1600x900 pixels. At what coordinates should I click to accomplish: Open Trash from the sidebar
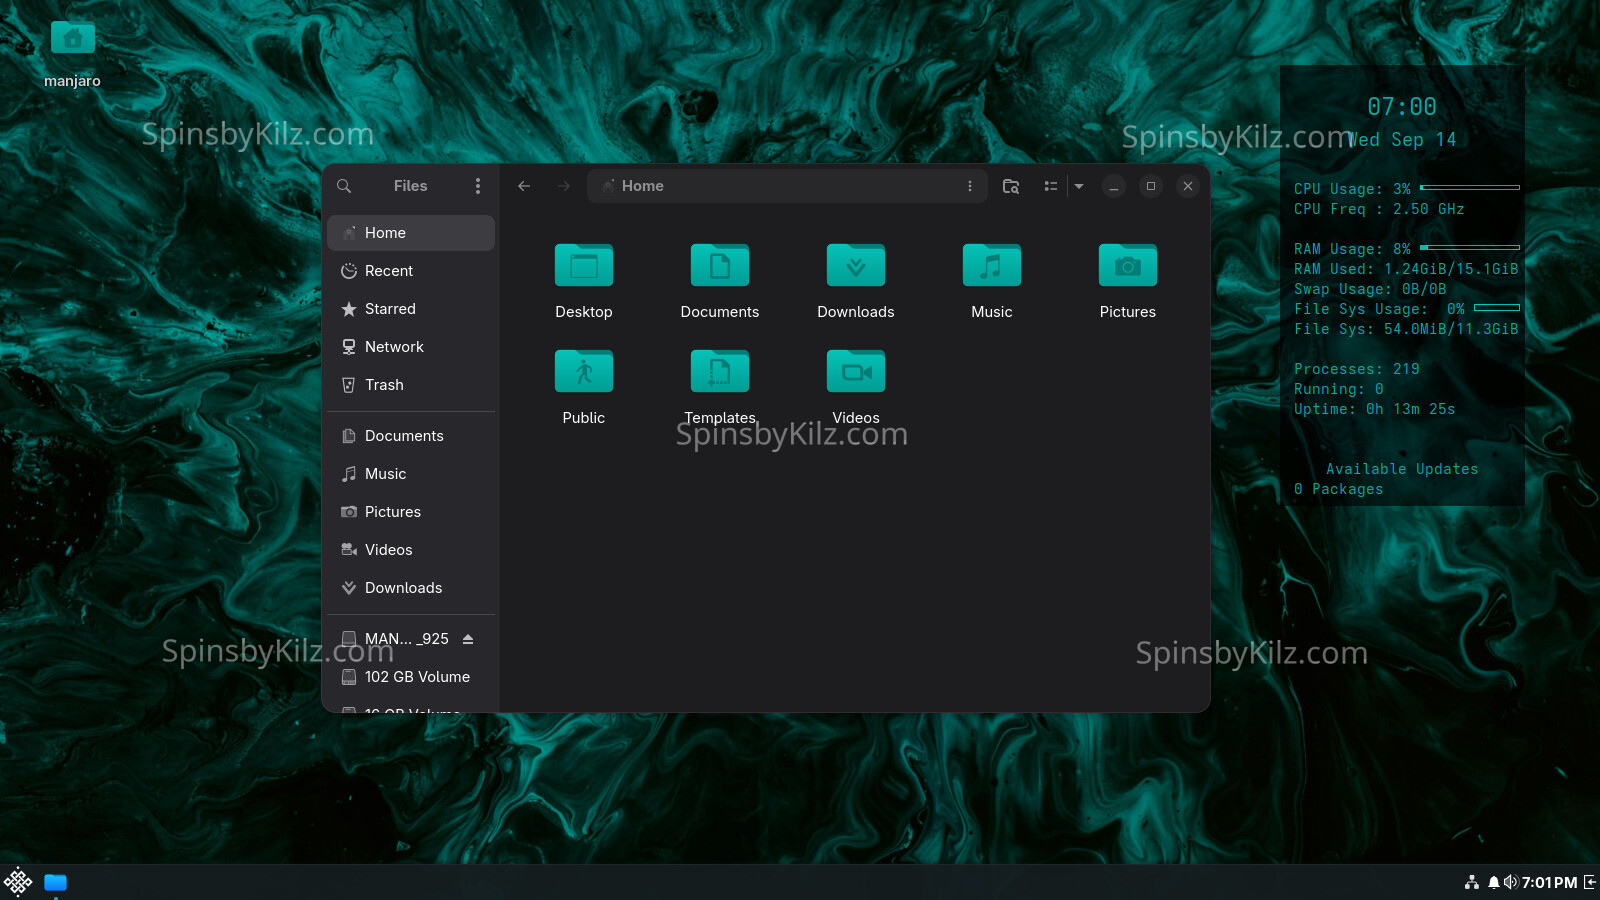click(x=384, y=385)
